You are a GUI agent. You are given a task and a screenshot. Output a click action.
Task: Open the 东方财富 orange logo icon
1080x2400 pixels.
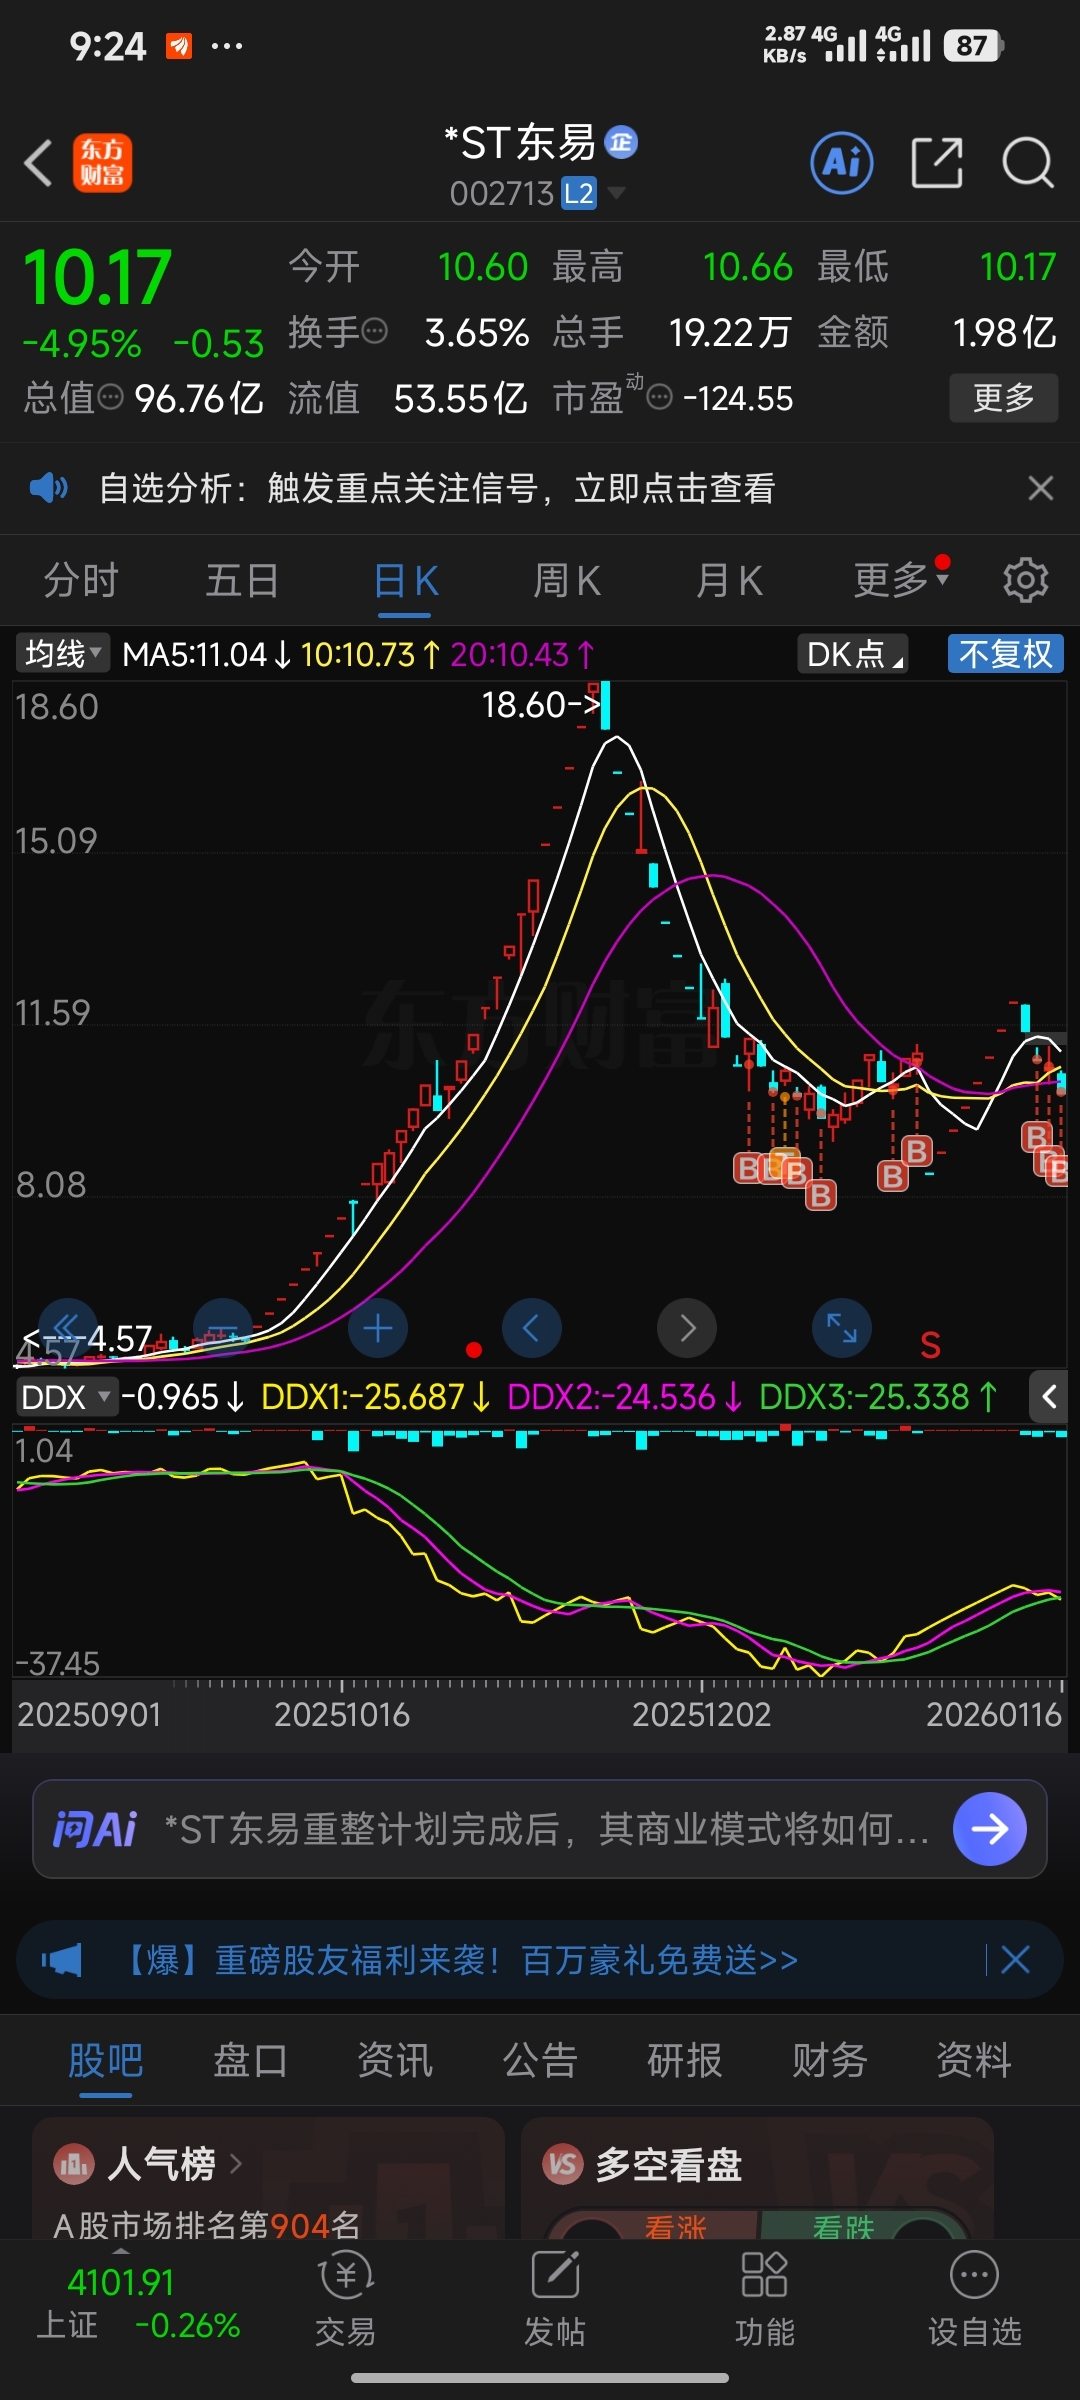point(102,162)
